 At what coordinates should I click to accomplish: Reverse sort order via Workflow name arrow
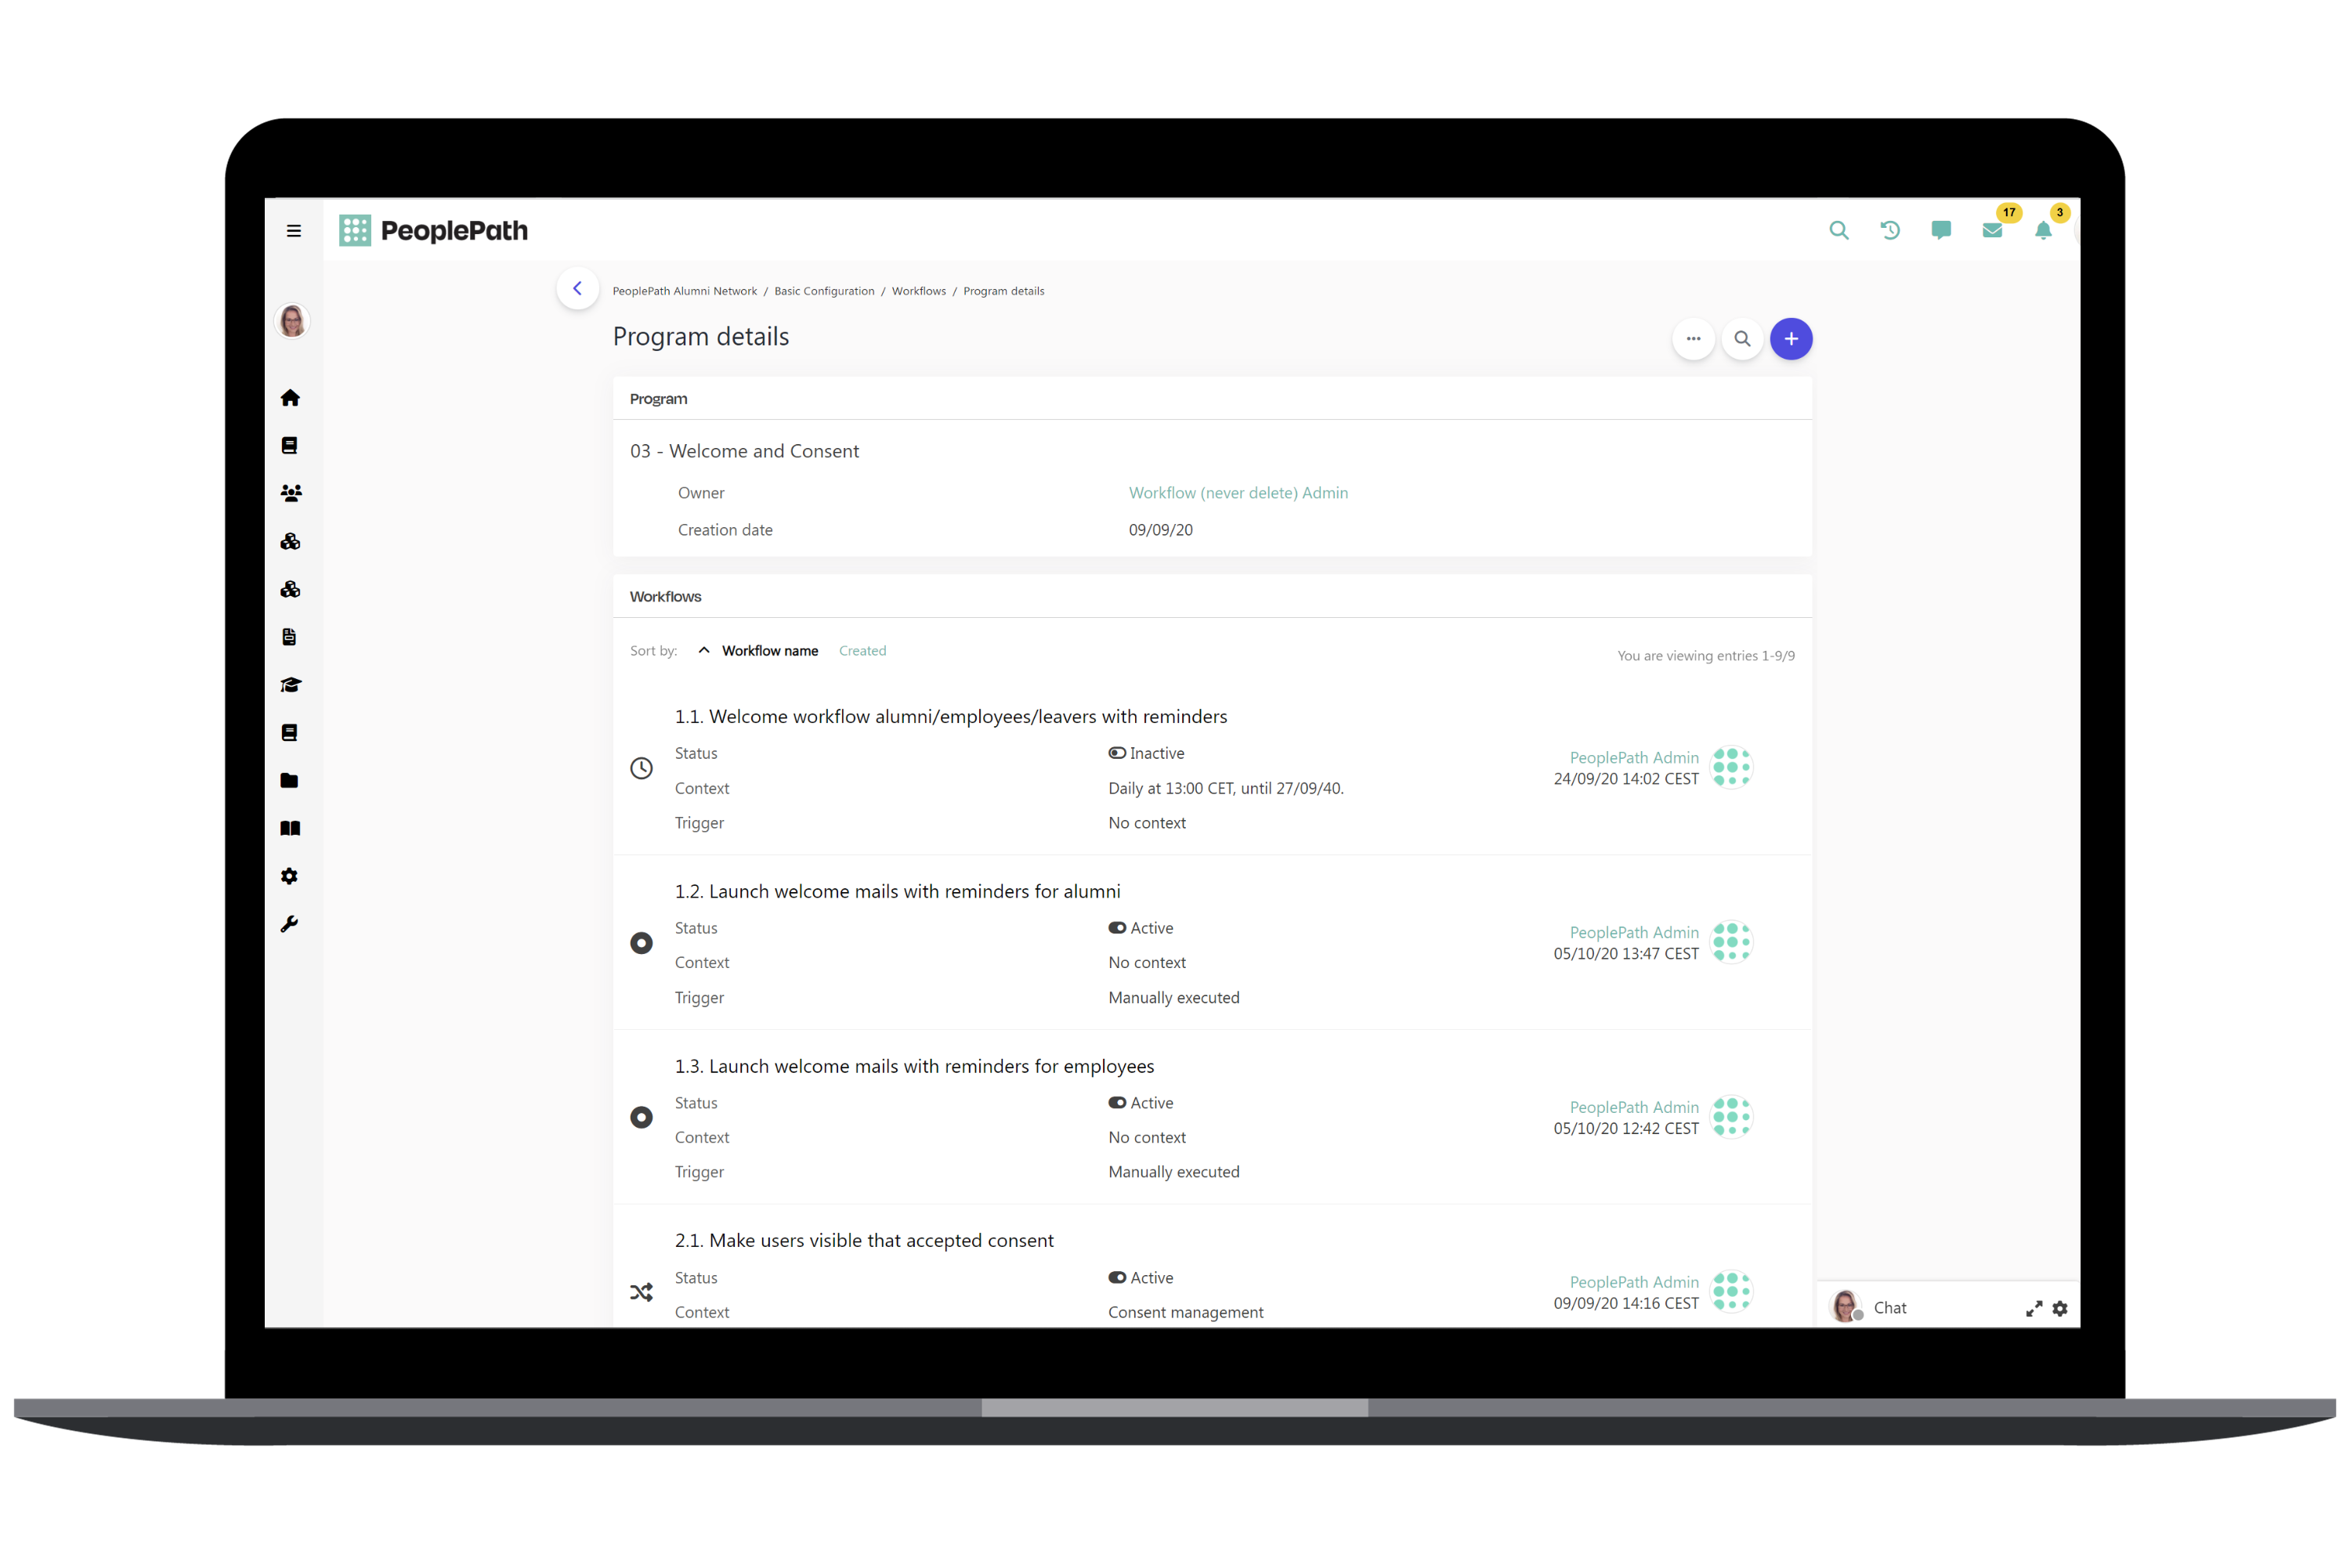click(704, 651)
